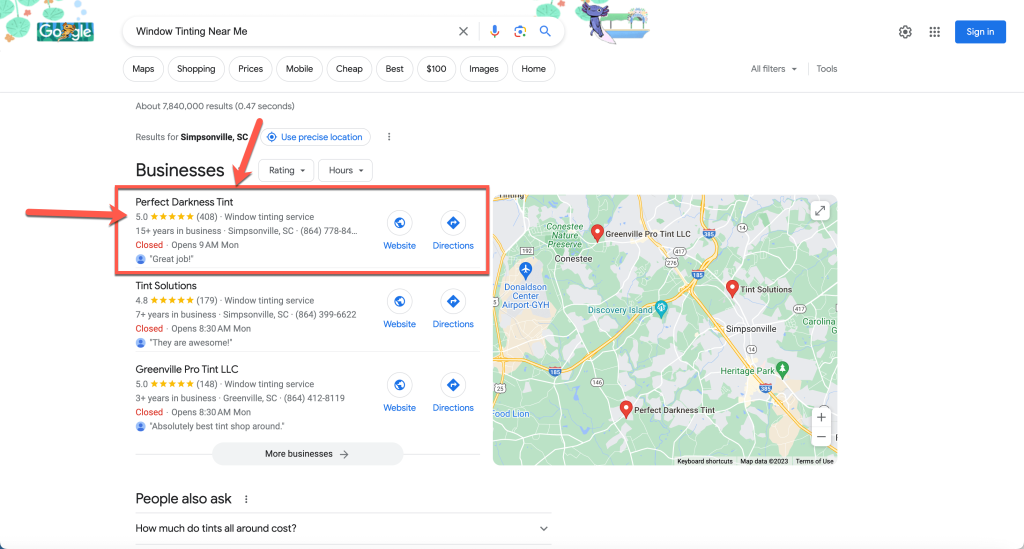Open the Perfect Darkness Tint listing title
Viewport: 1024px width, 549px height.
[x=184, y=202]
